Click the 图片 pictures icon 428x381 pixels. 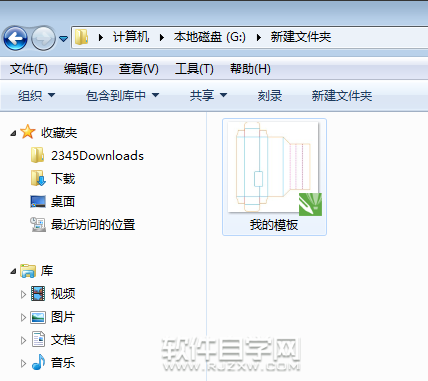(x=38, y=317)
